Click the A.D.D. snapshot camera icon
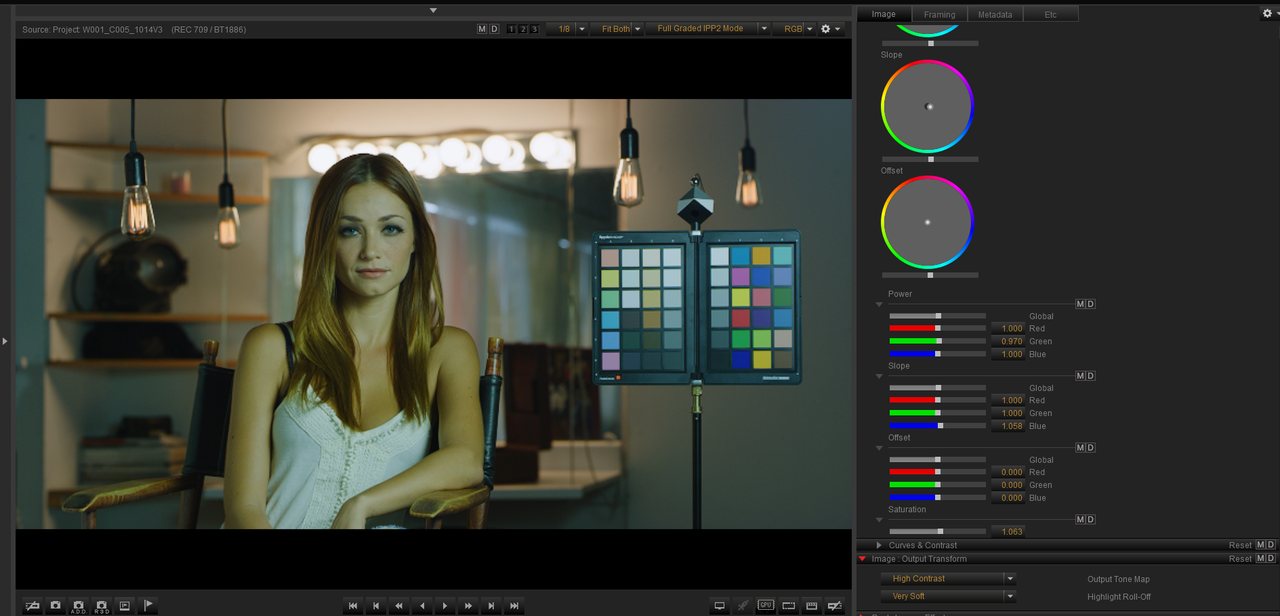Image resolution: width=1280 pixels, height=616 pixels. pos(78,606)
